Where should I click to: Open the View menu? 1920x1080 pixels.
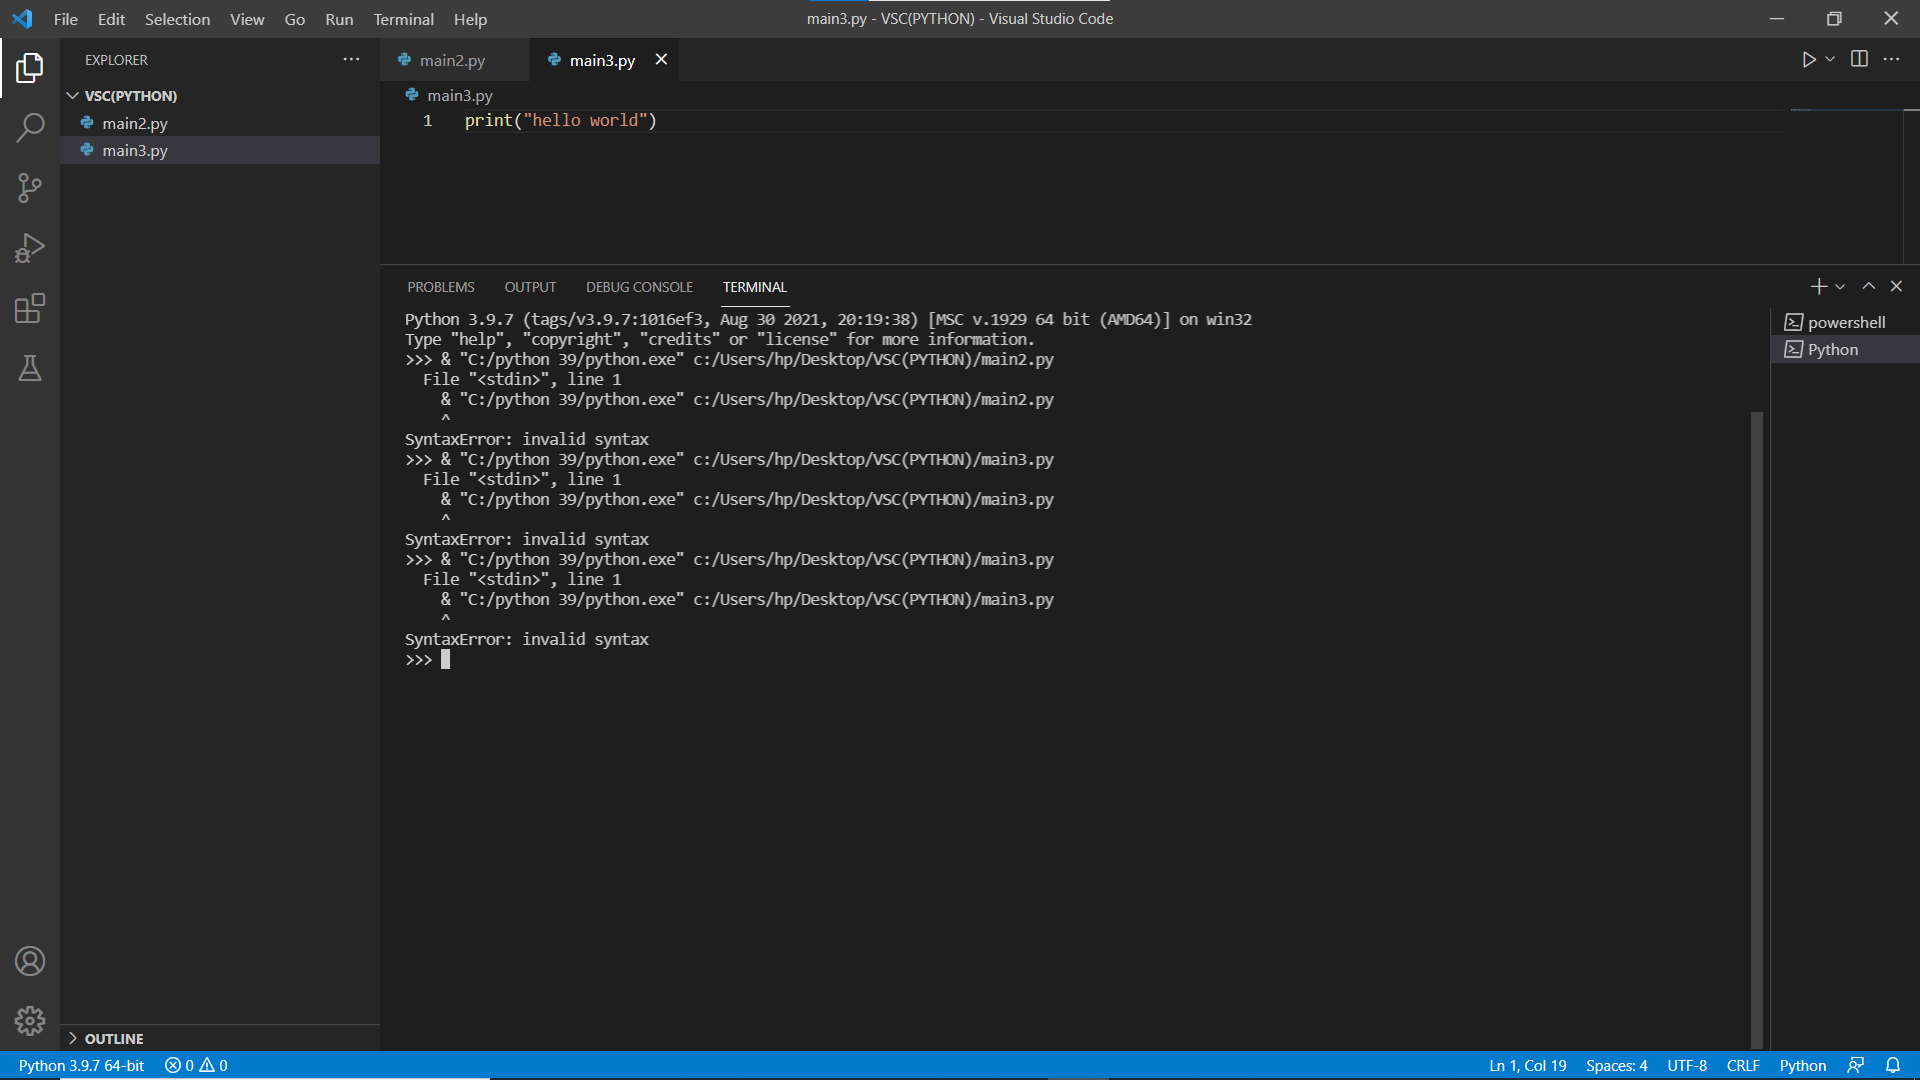pos(247,19)
